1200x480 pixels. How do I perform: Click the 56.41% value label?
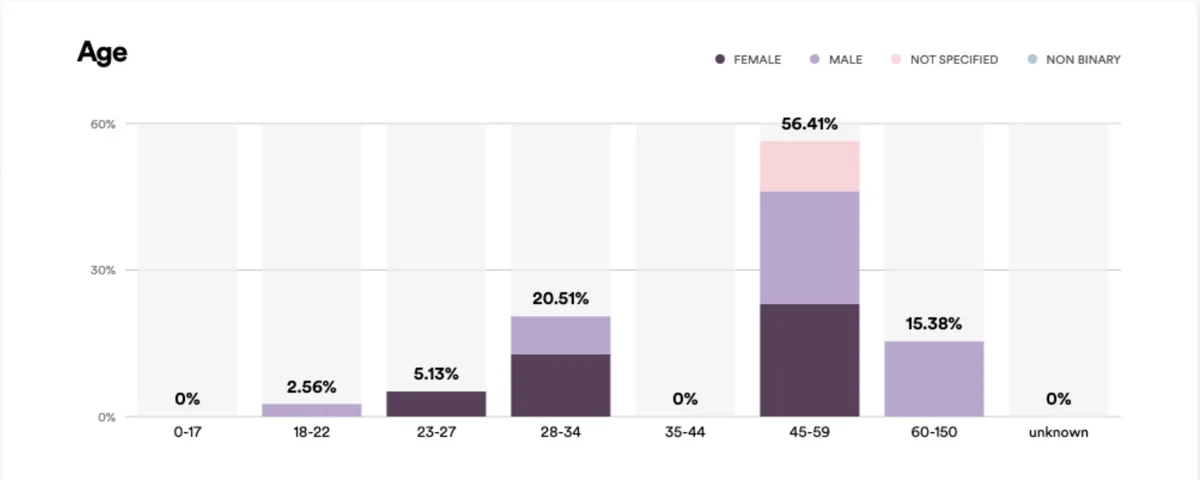coord(809,125)
